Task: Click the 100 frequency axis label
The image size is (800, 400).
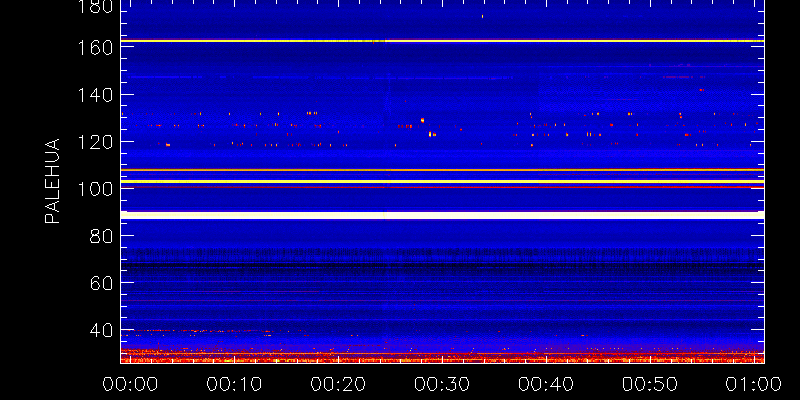Action: point(94,189)
